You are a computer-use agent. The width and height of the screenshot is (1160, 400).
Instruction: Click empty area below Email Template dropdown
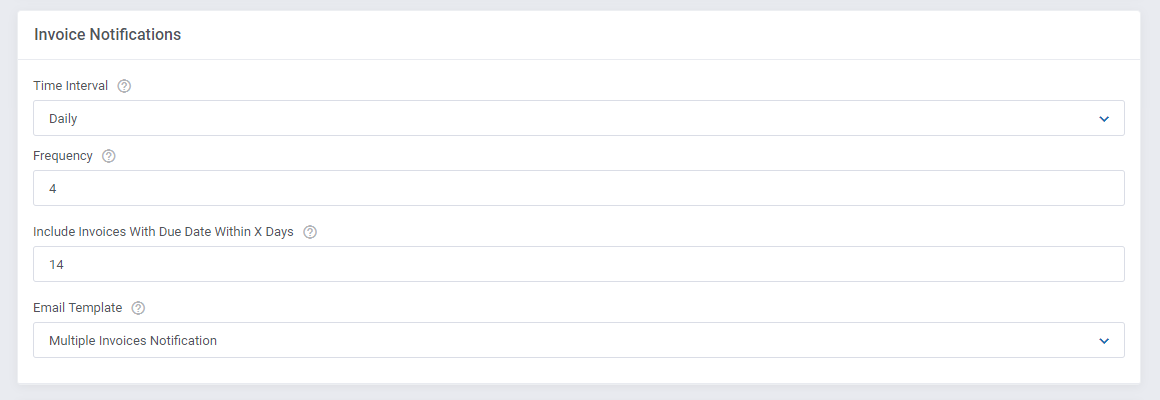pos(579,370)
